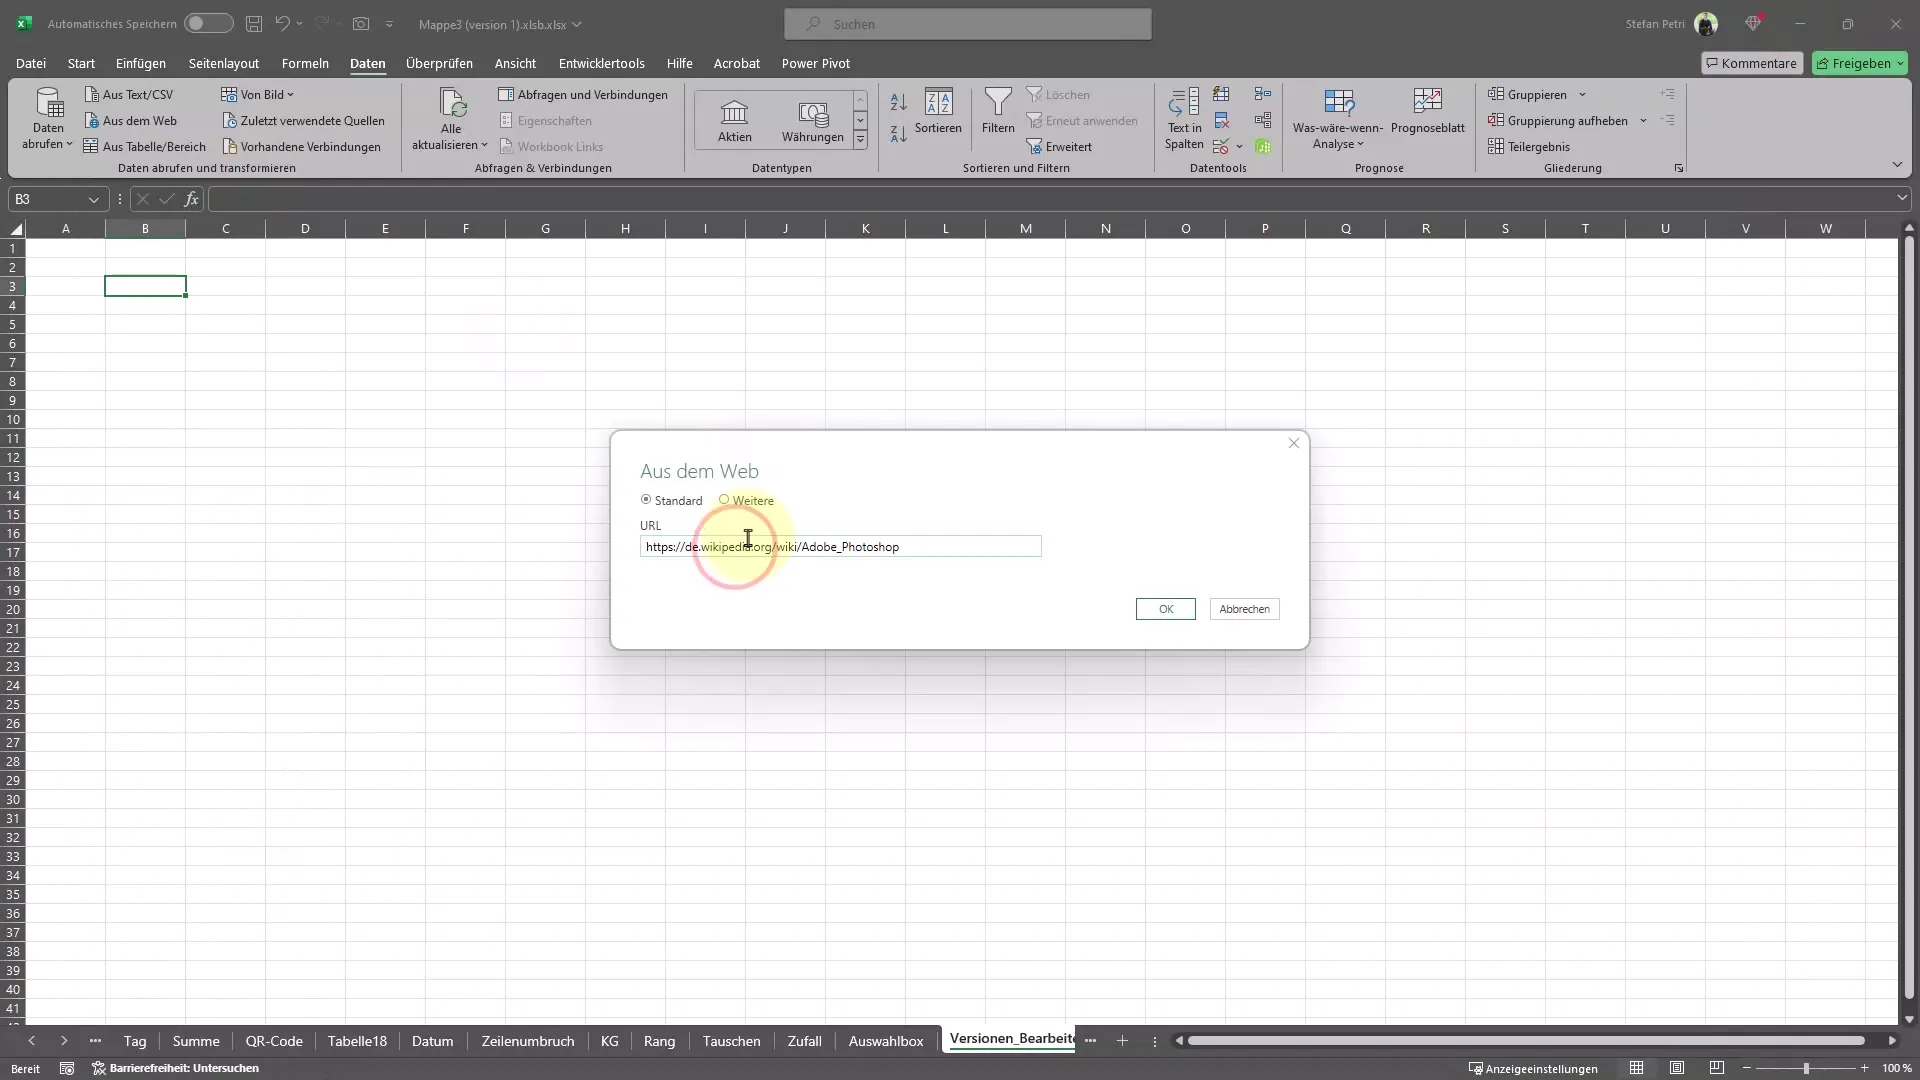Open the Gruppieren dropdown arrow
This screenshot has height=1080, width=1920.
pos(1582,94)
